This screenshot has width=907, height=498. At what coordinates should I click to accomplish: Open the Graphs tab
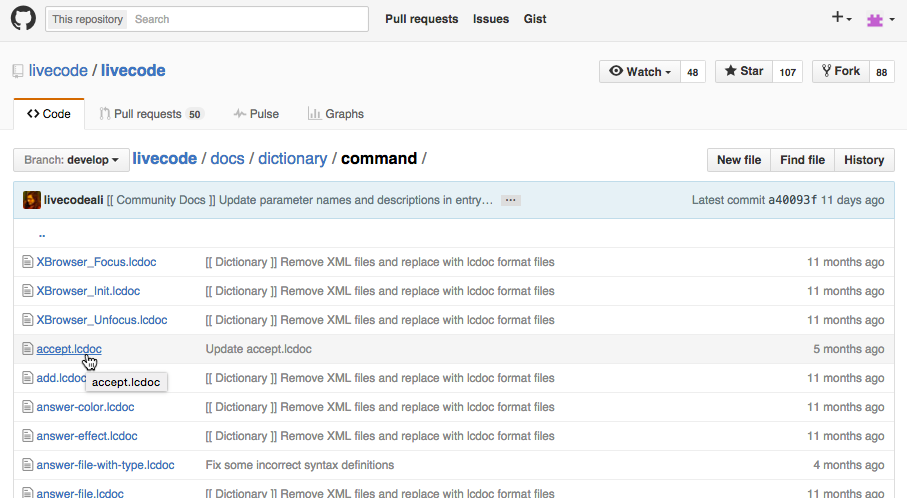[336, 114]
